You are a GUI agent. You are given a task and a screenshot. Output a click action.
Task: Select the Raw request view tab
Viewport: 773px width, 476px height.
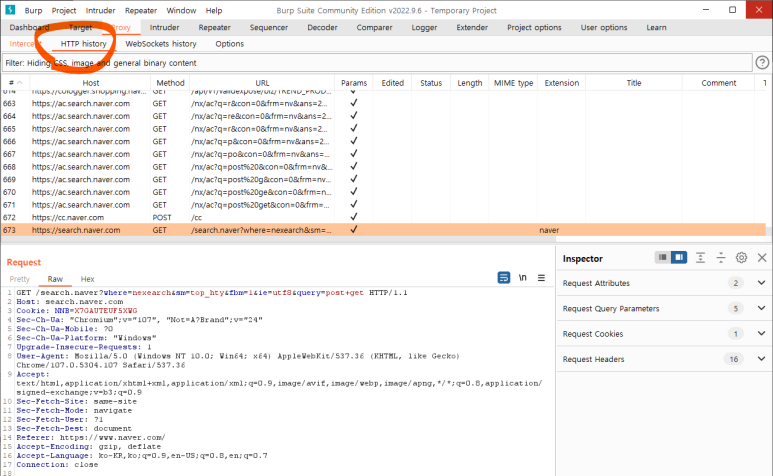pos(55,279)
